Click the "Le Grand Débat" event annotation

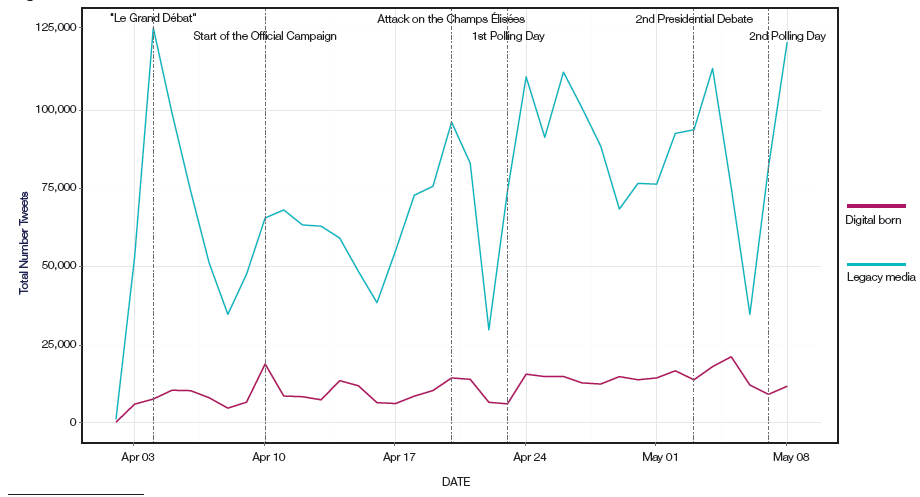pyautogui.click(x=153, y=18)
